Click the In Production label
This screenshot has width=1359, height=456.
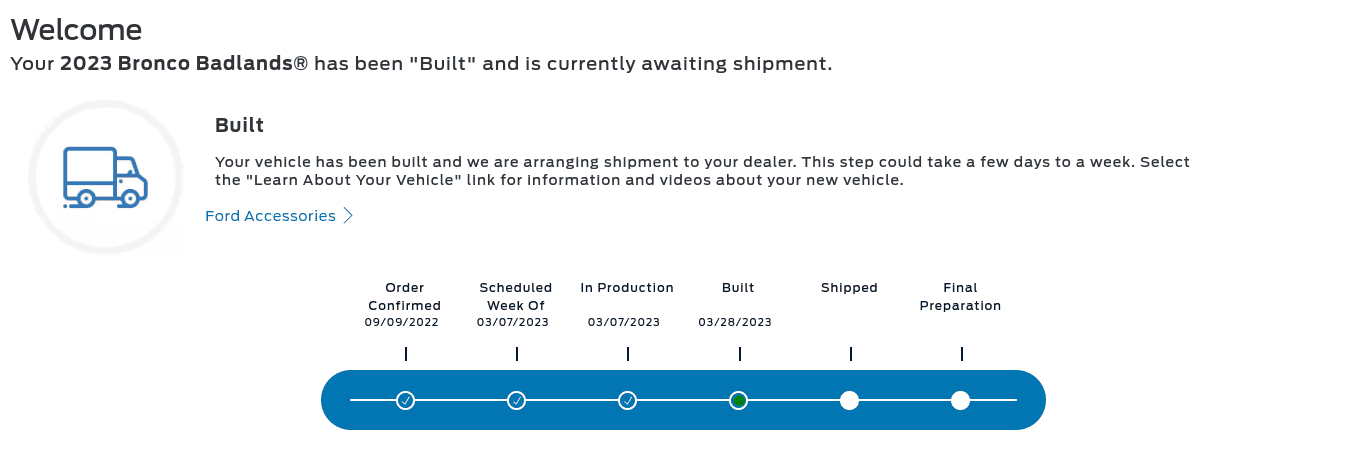627,288
